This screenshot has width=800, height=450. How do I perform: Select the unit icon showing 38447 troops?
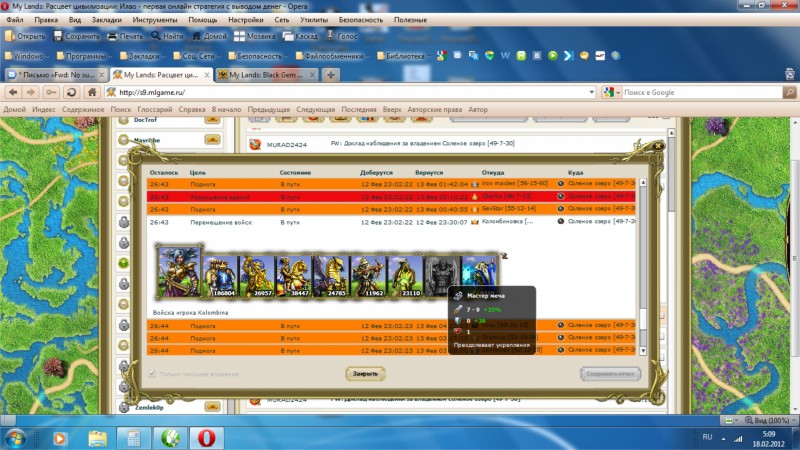(x=294, y=276)
